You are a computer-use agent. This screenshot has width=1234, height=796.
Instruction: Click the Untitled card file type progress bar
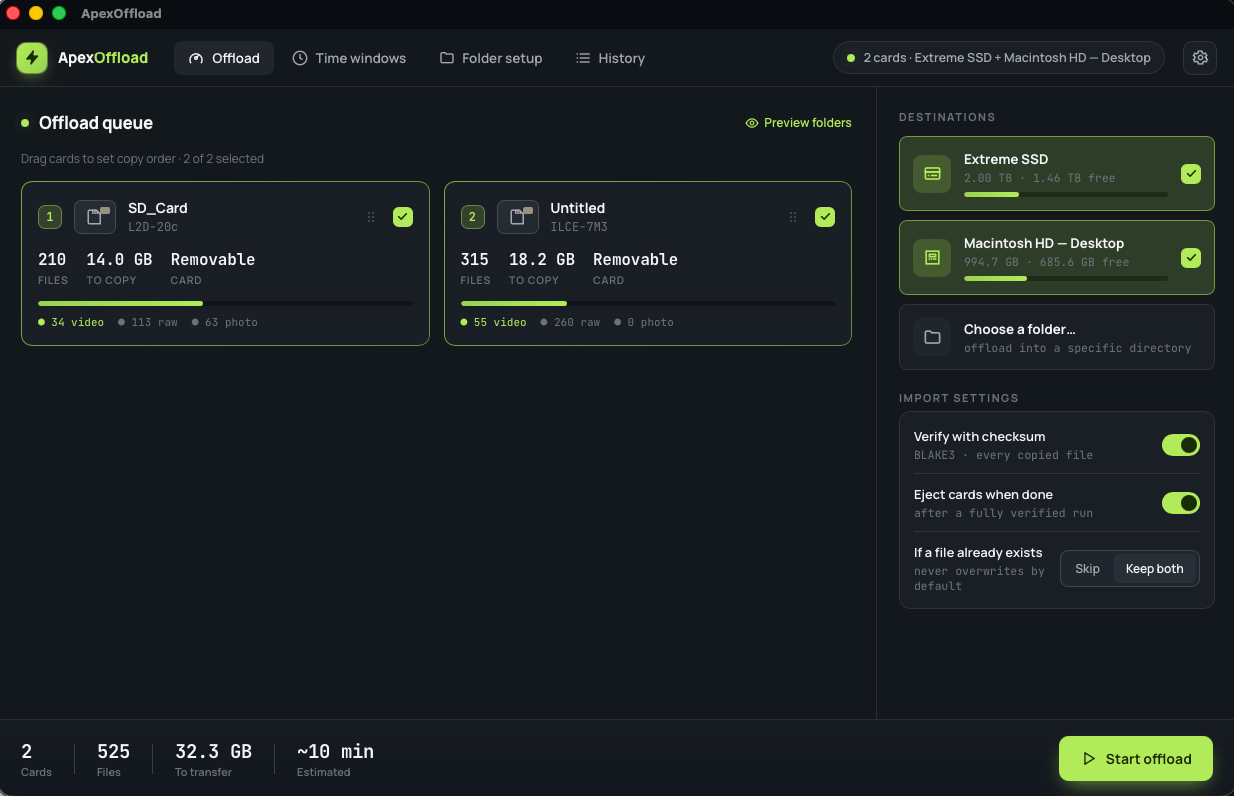coord(647,303)
